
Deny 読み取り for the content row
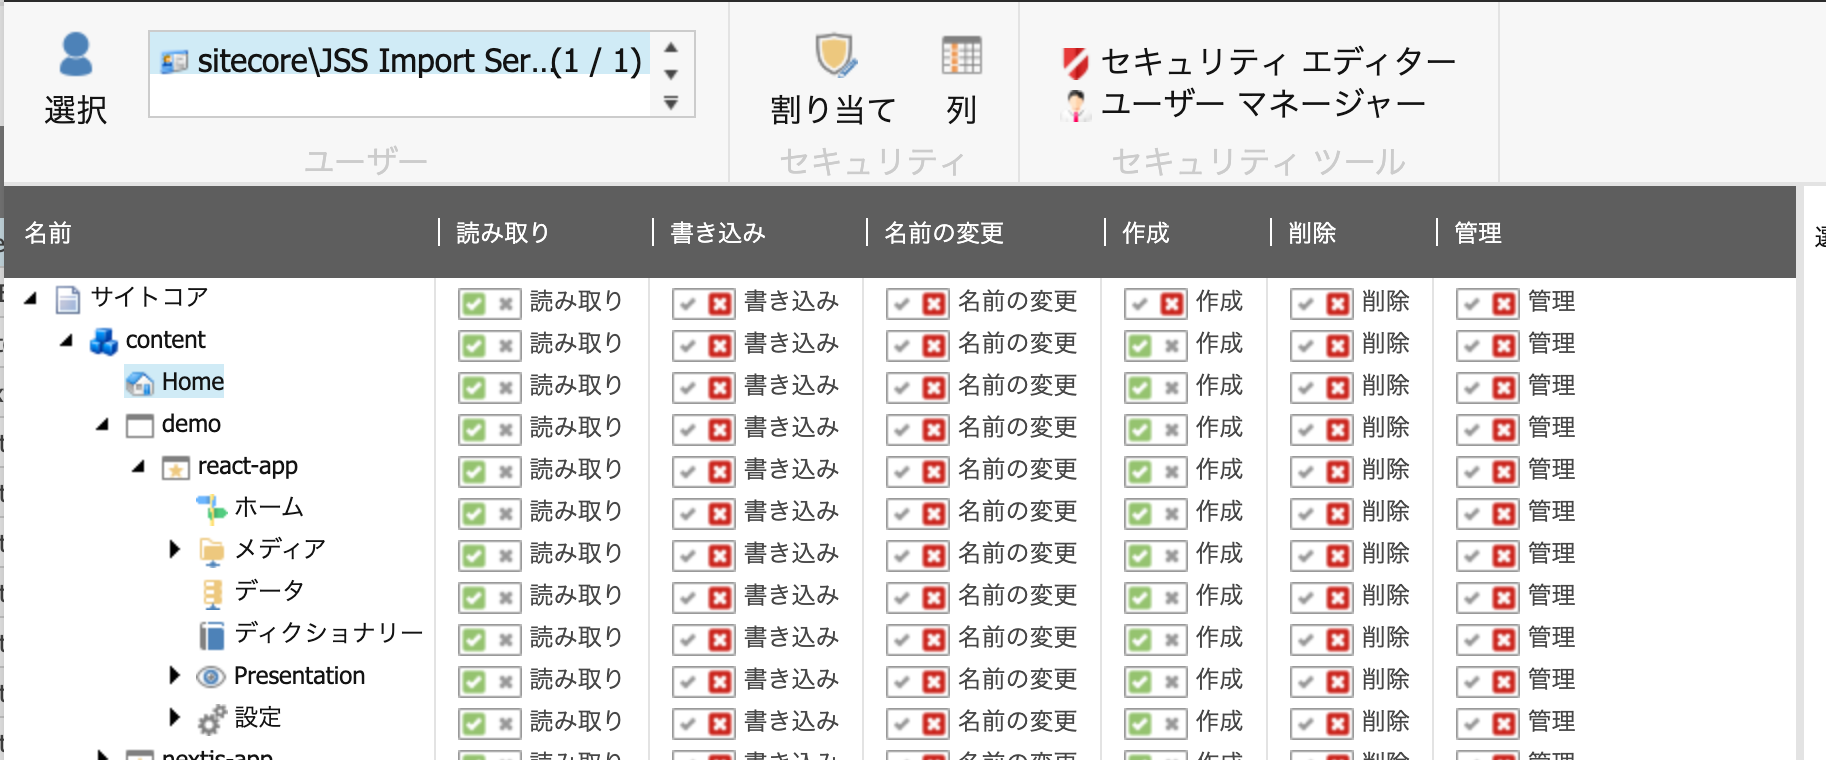506,346
